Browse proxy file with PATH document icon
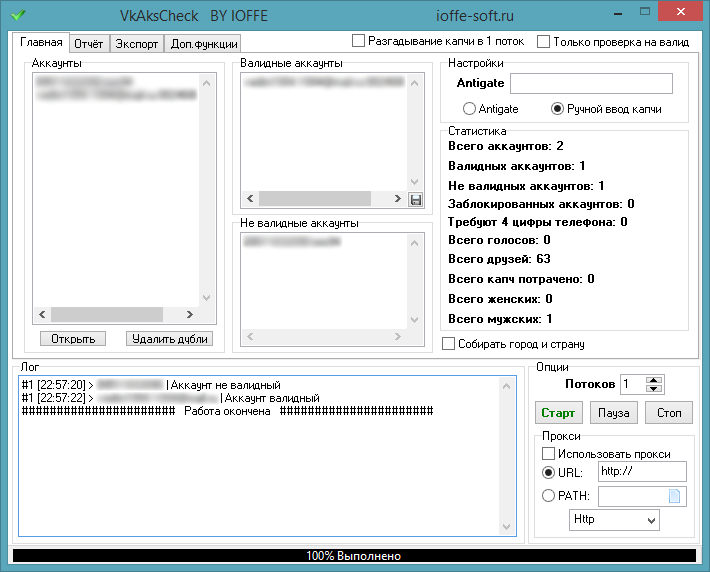 tap(674, 496)
